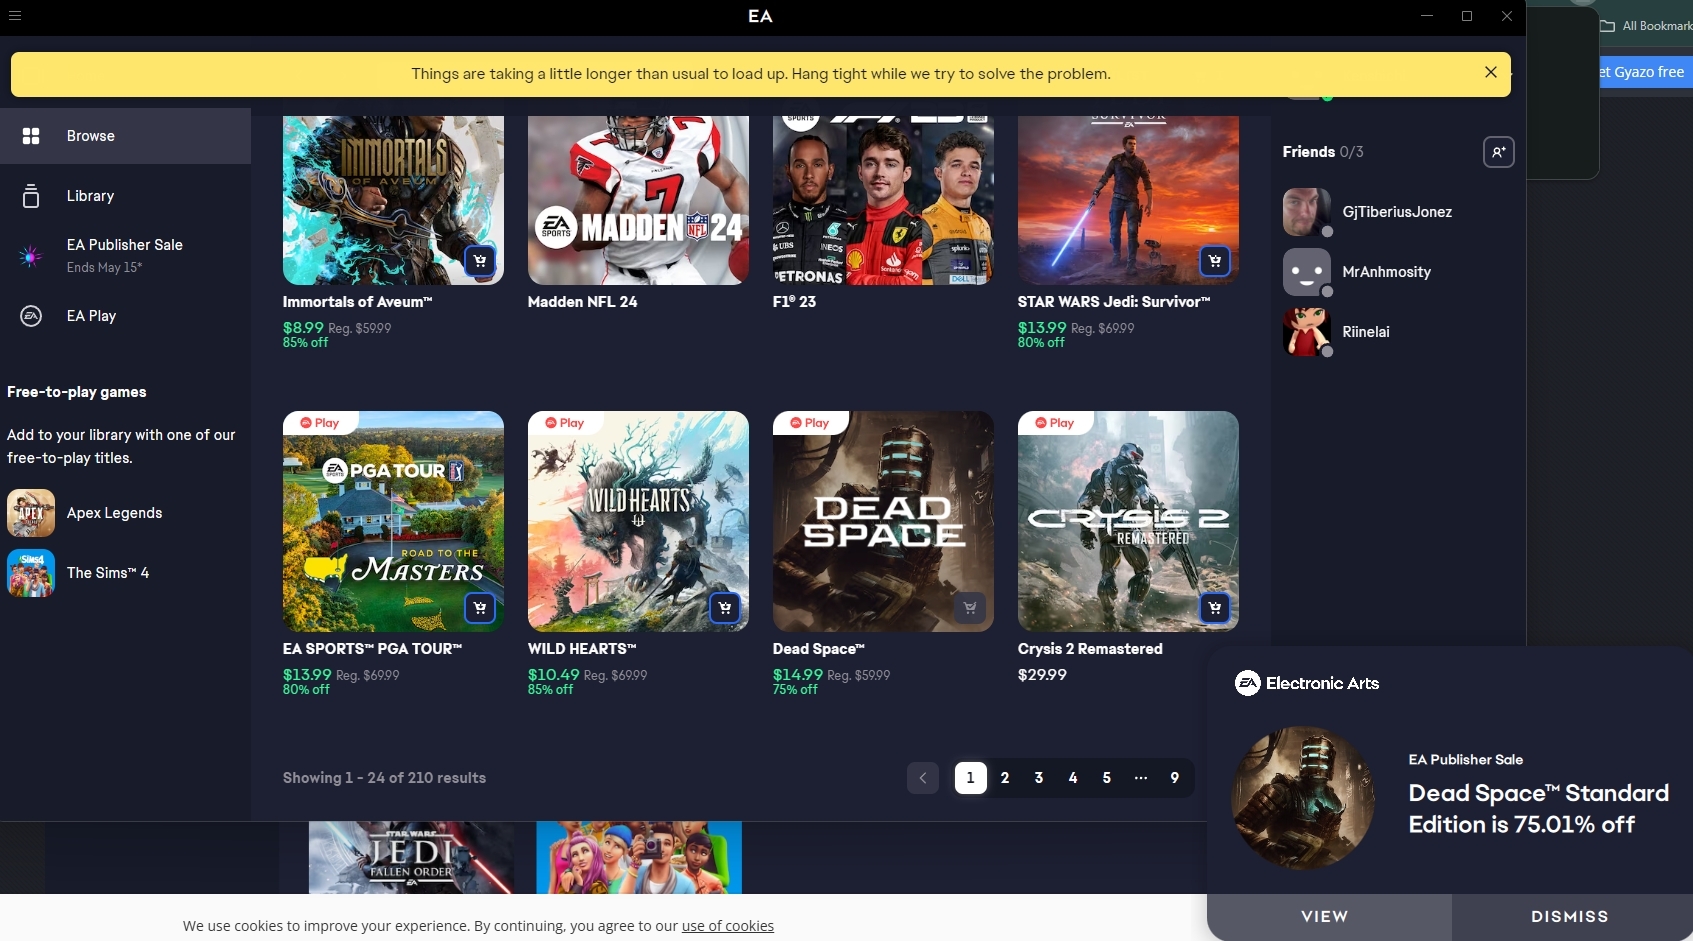Open the hamburger menu icon
Viewport: 1693px width, 941px height.
tap(15, 15)
